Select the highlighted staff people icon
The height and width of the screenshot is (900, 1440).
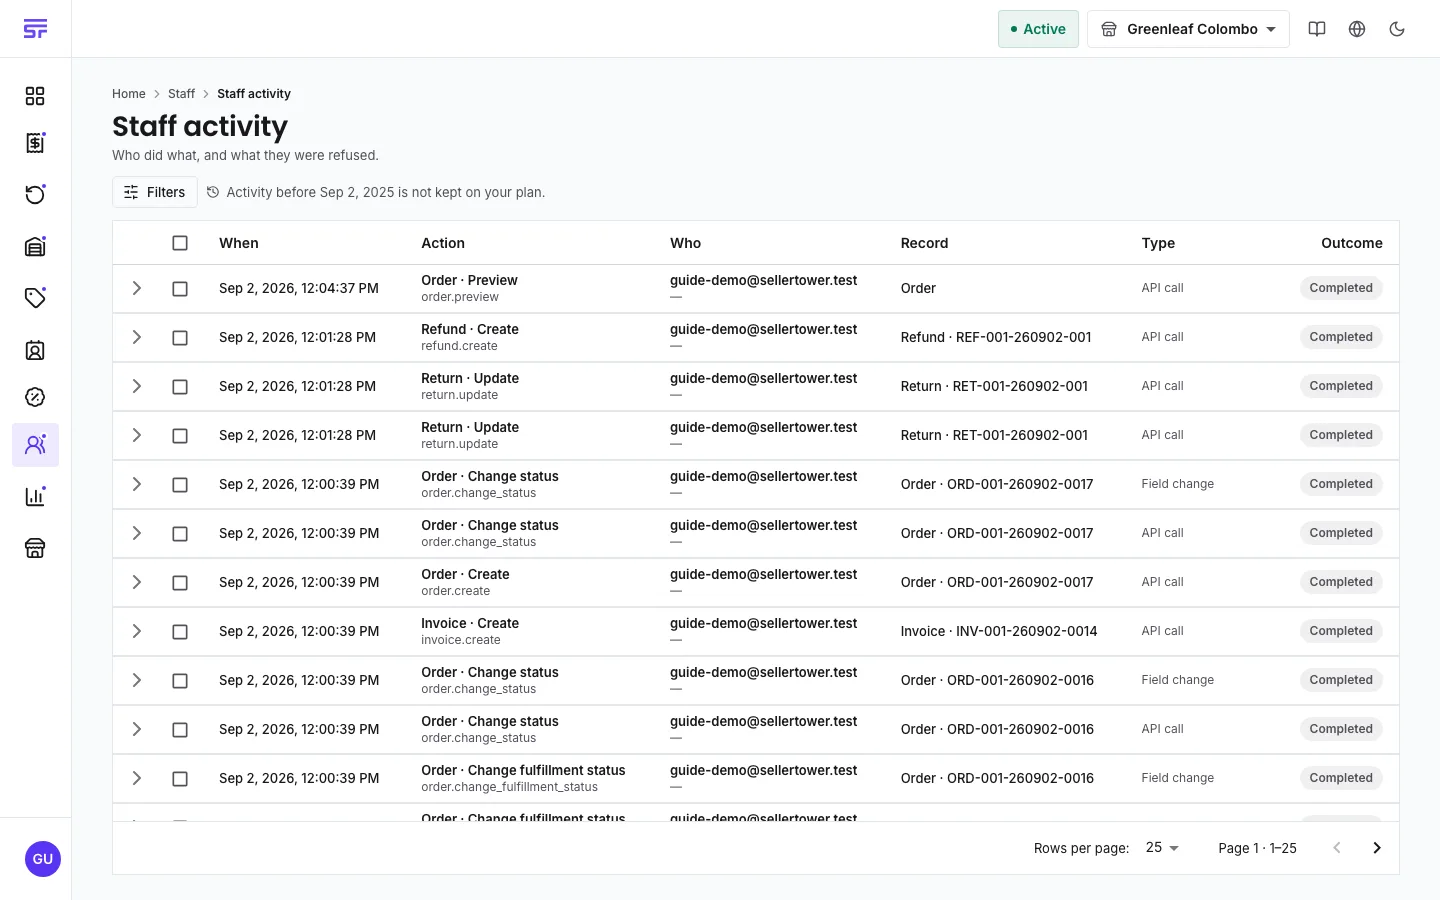click(35, 445)
